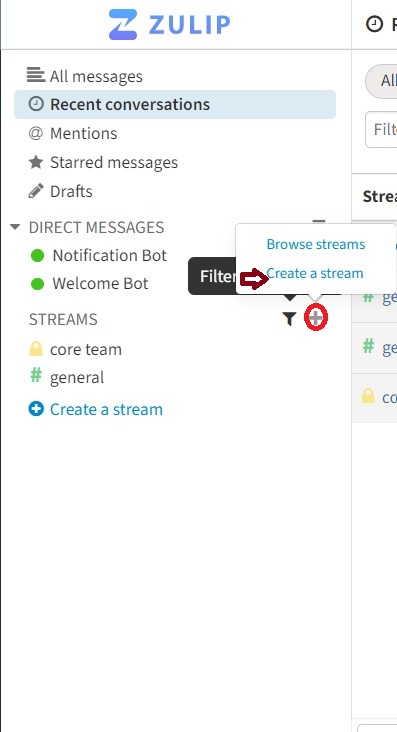Click the blue plus circle icon
Screen dimensions: 397x732
pyautogui.click(x=36, y=409)
